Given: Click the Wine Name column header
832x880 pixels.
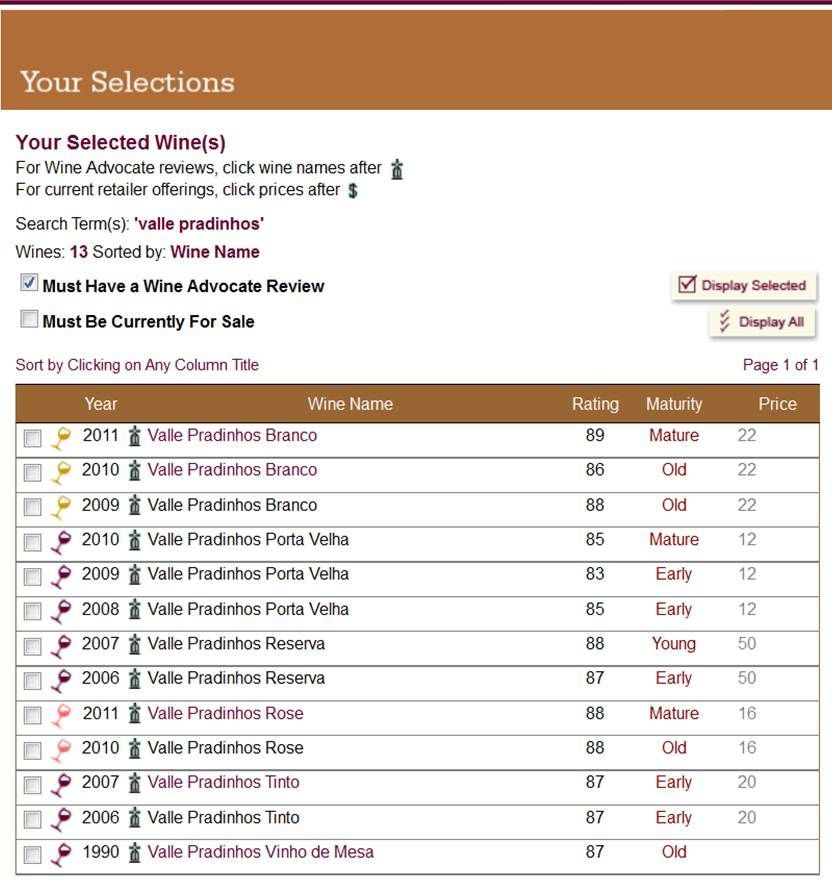Looking at the screenshot, I should (x=349, y=404).
